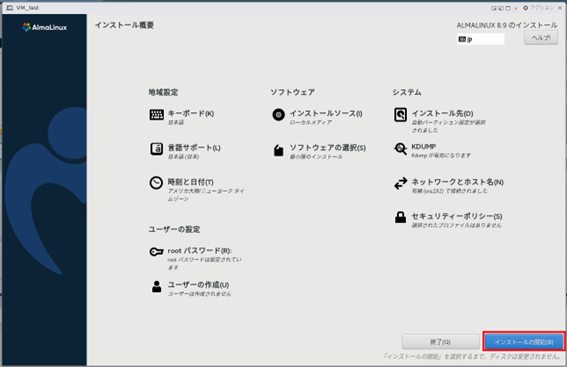Open Time and Date clock icon
Screen dimensions: 567x367
coord(156,183)
